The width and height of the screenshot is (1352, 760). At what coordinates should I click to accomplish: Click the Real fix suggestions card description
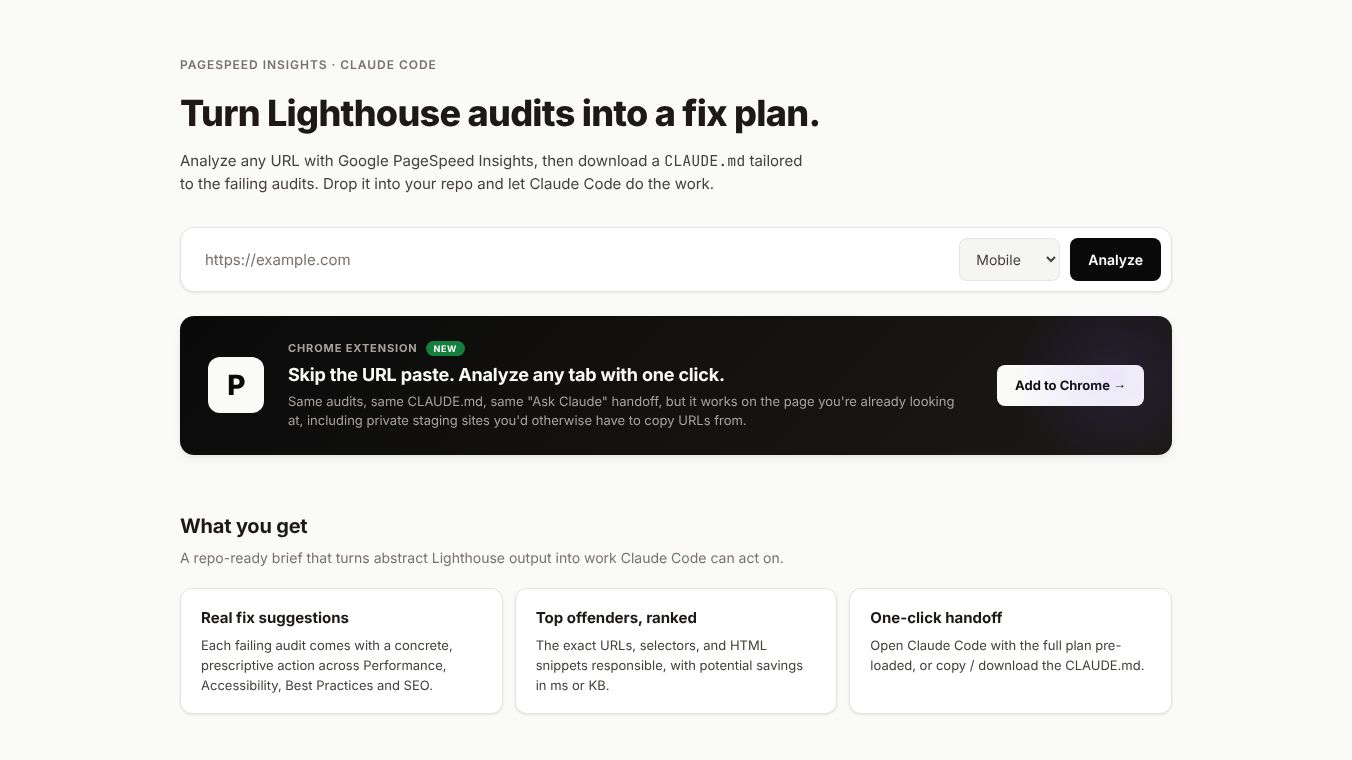click(327, 665)
